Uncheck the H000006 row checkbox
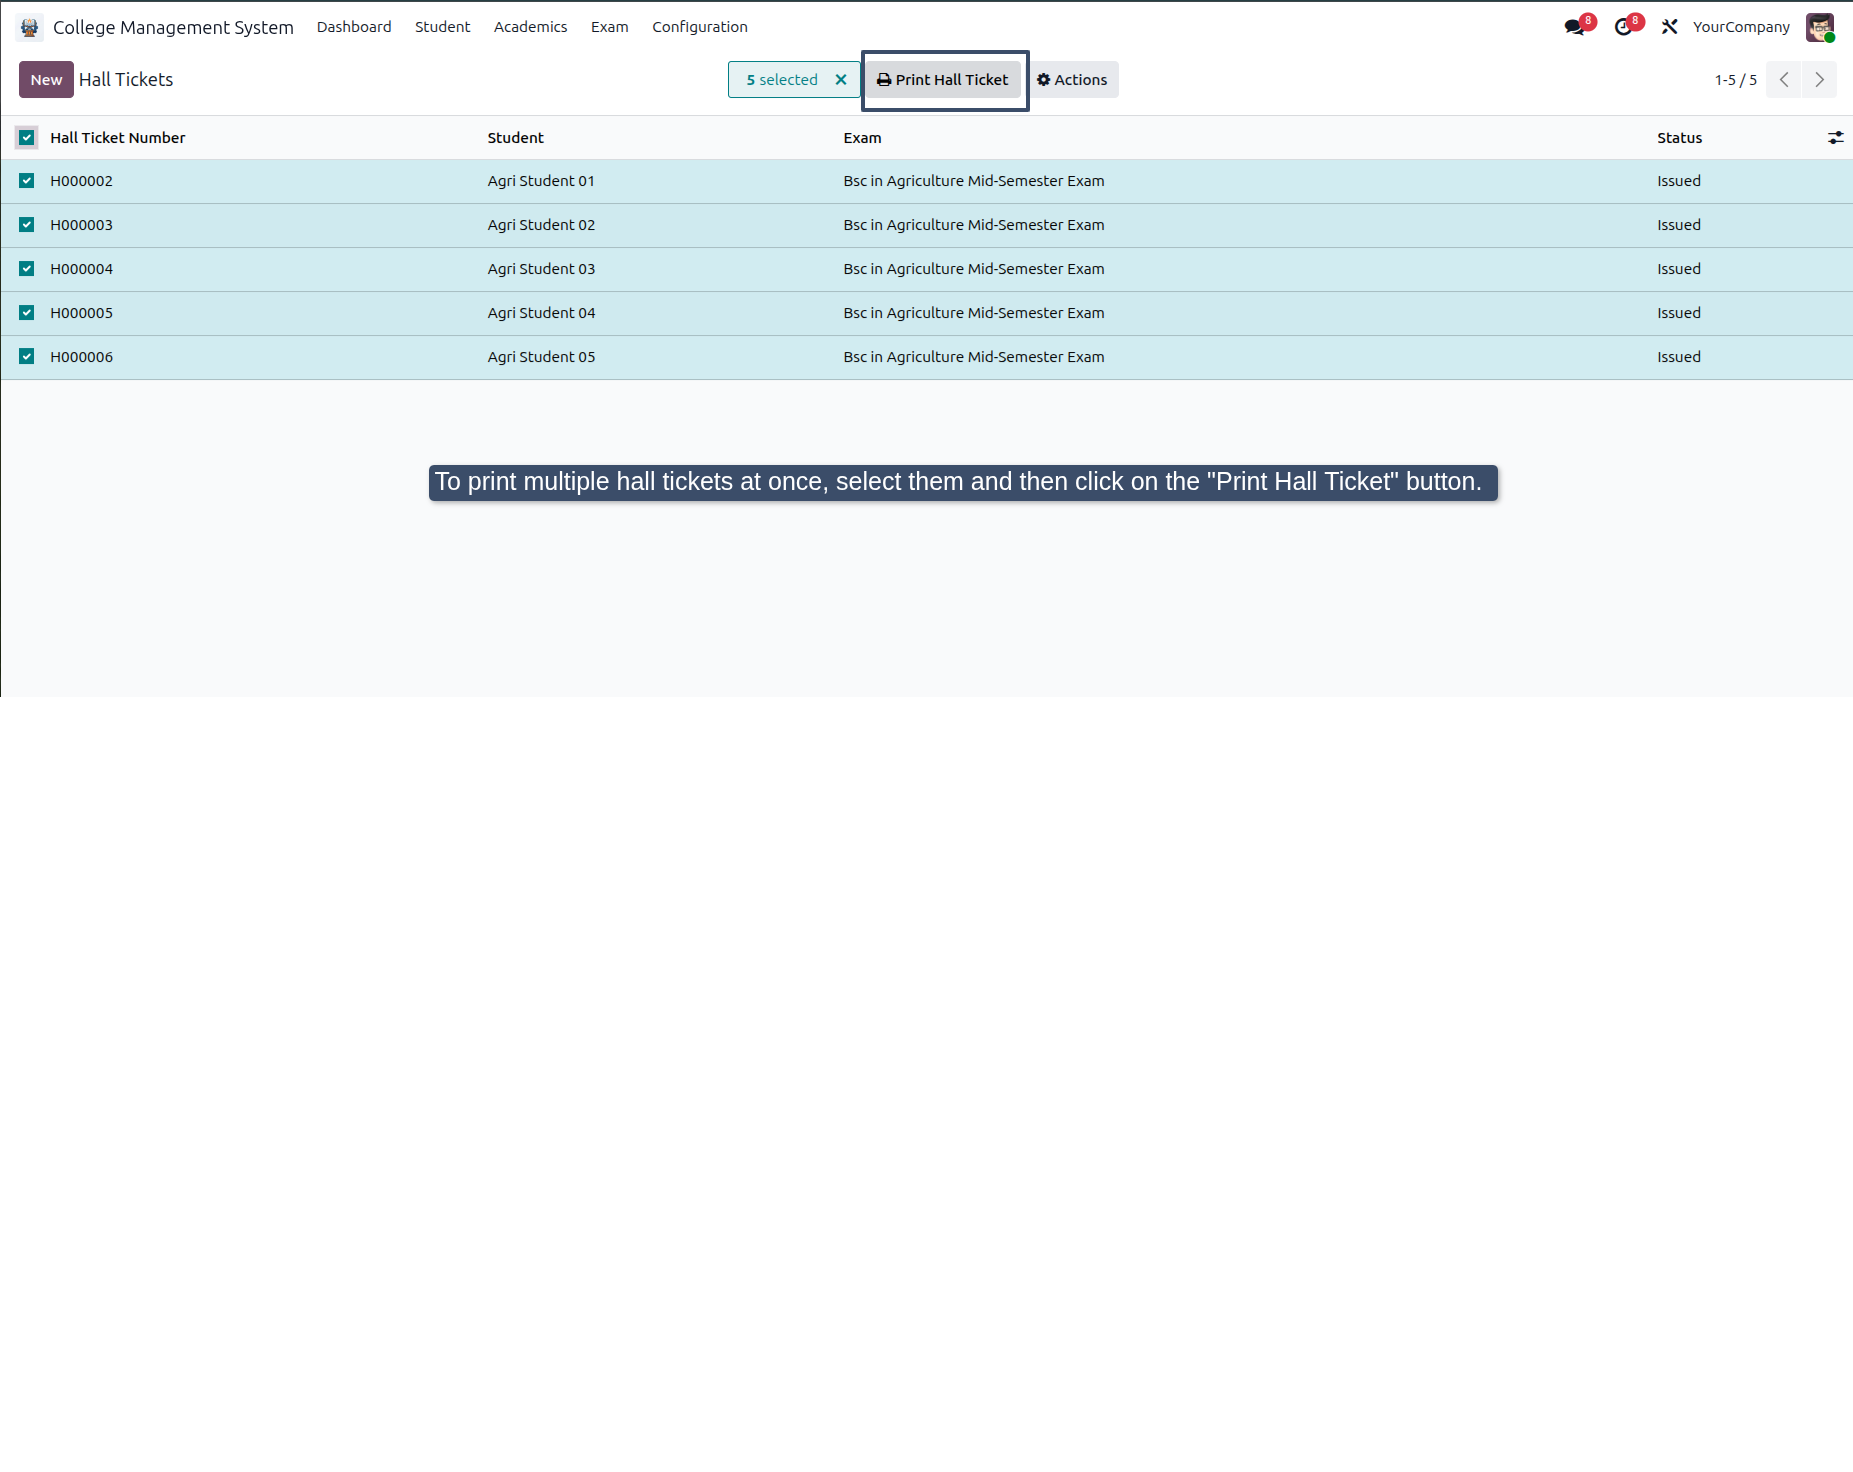The height and width of the screenshot is (1472, 1853). pyautogui.click(x=27, y=357)
